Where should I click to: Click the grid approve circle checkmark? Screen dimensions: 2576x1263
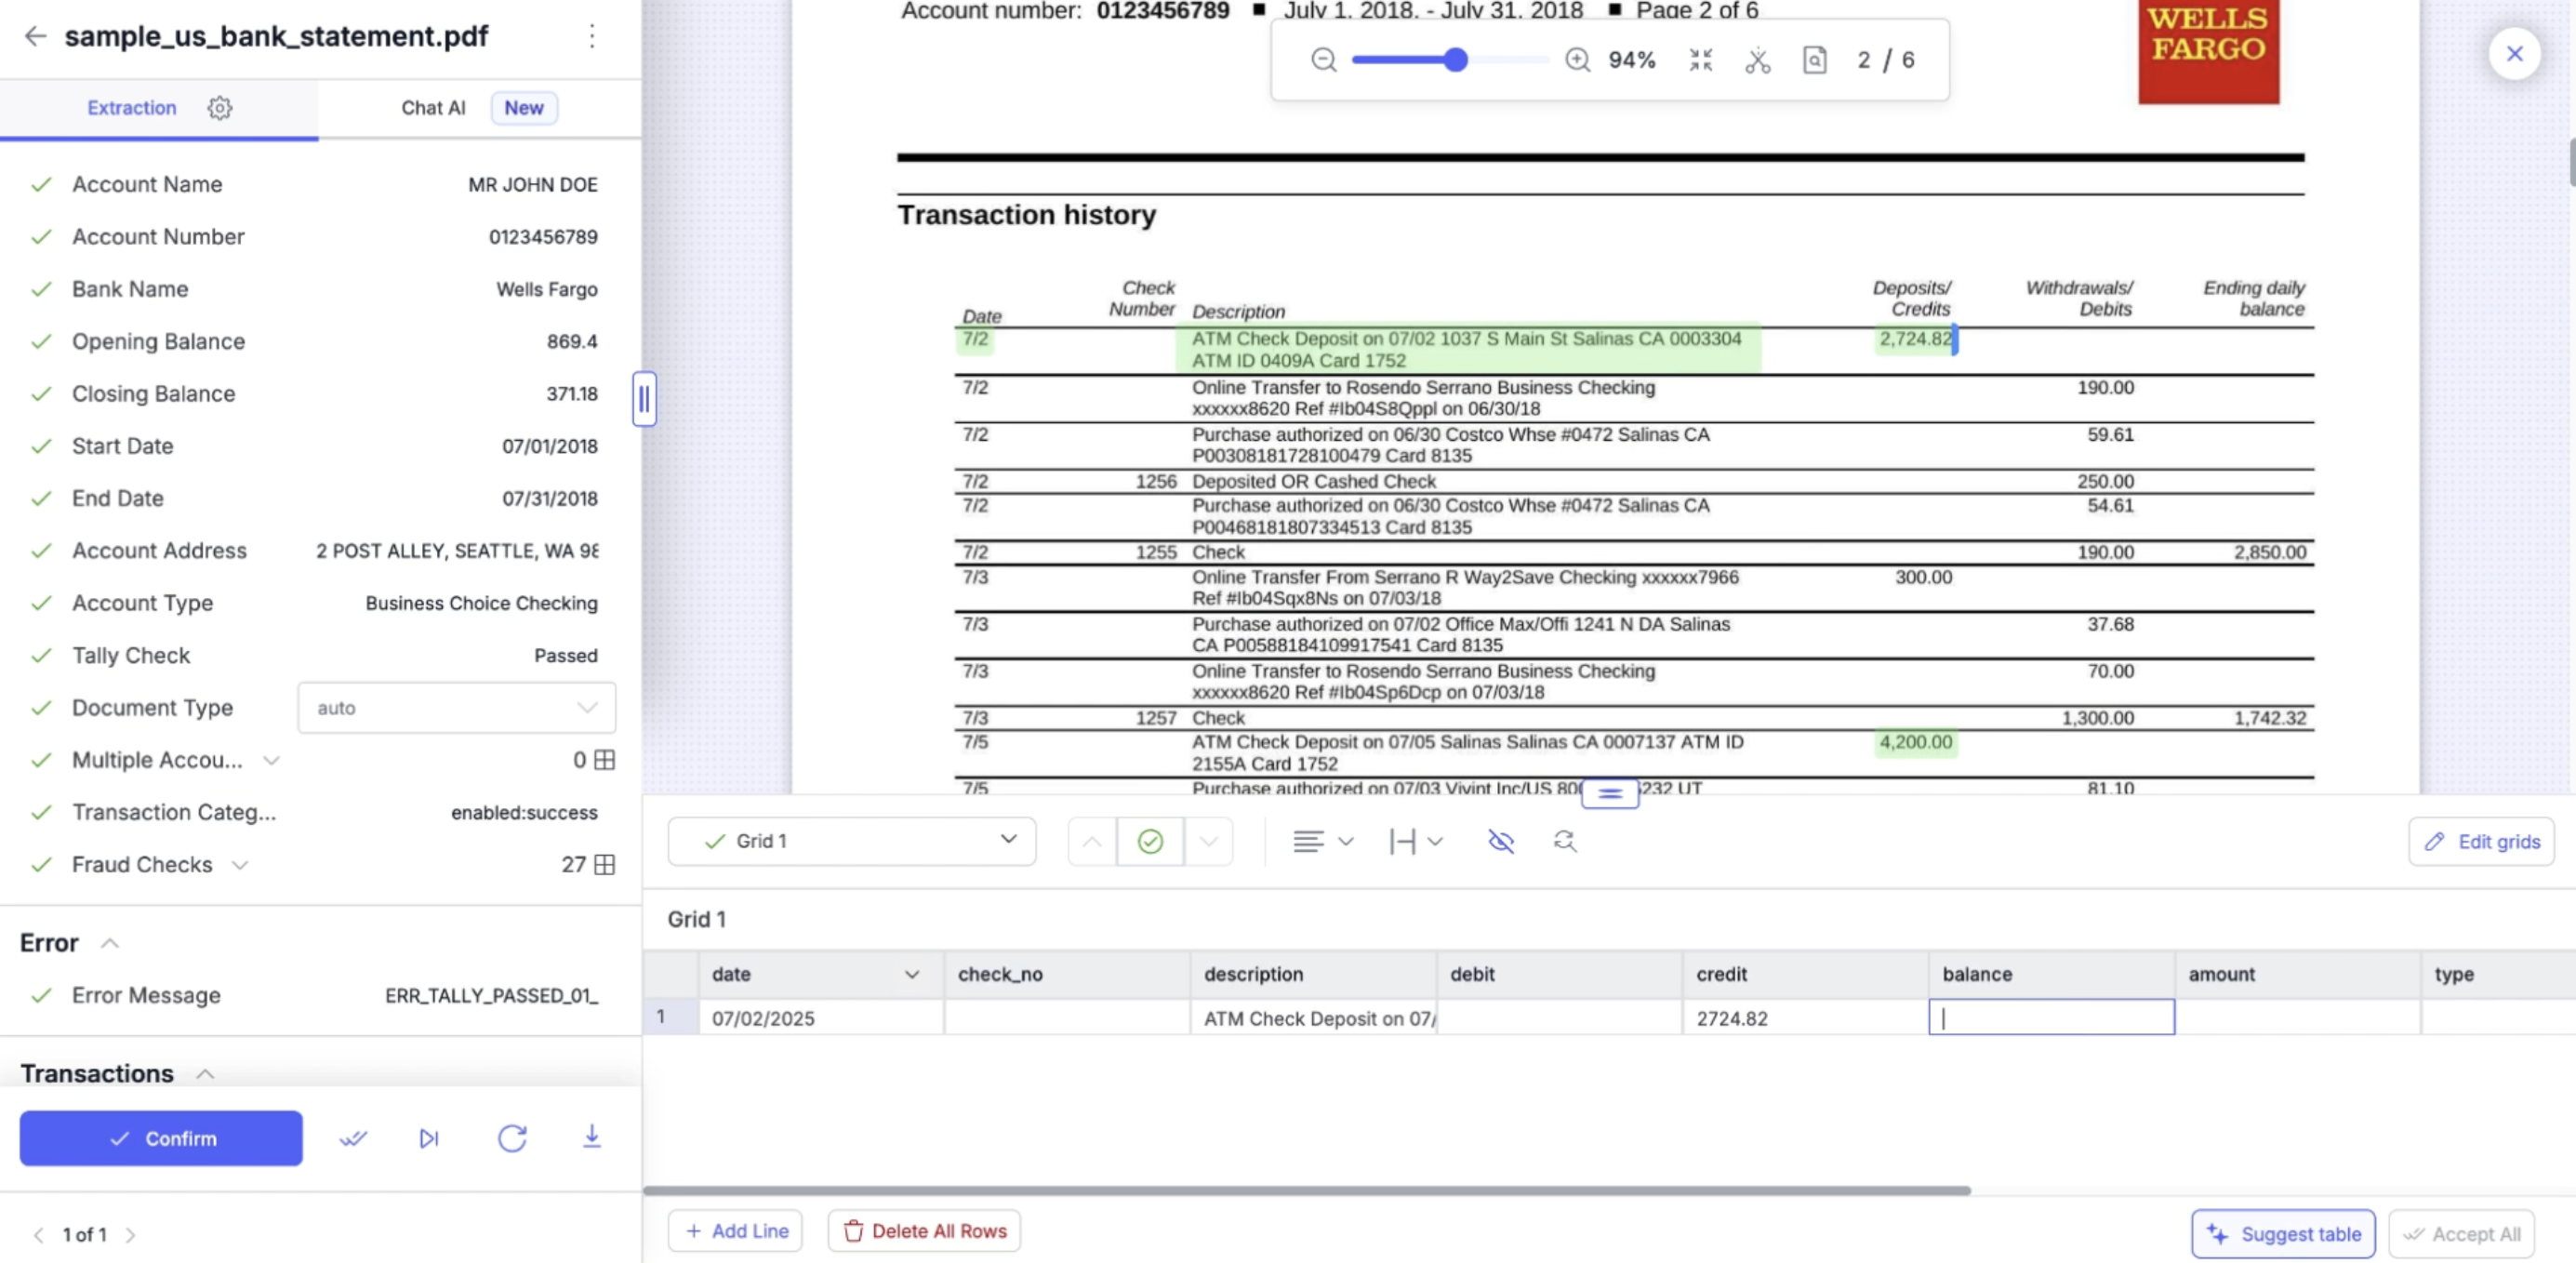click(1150, 841)
